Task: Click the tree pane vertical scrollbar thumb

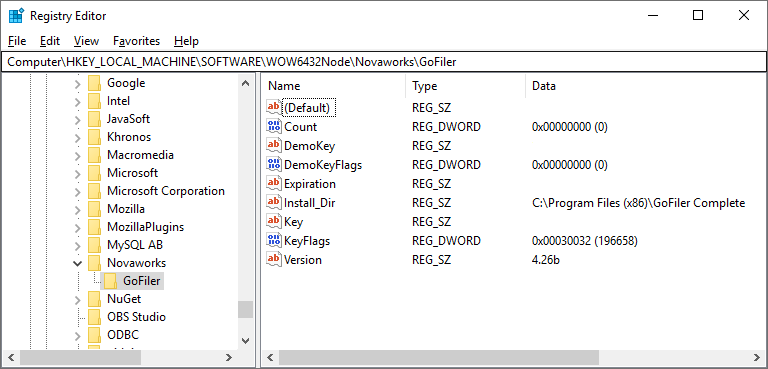Action: pos(245,309)
